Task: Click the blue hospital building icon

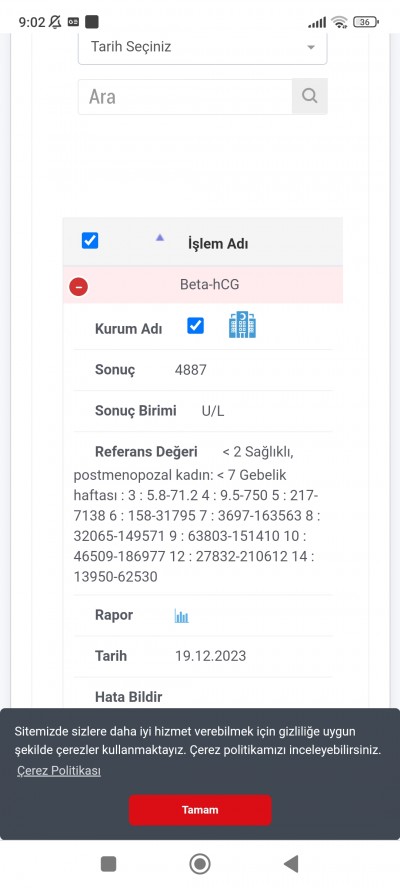Action: pos(242,325)
